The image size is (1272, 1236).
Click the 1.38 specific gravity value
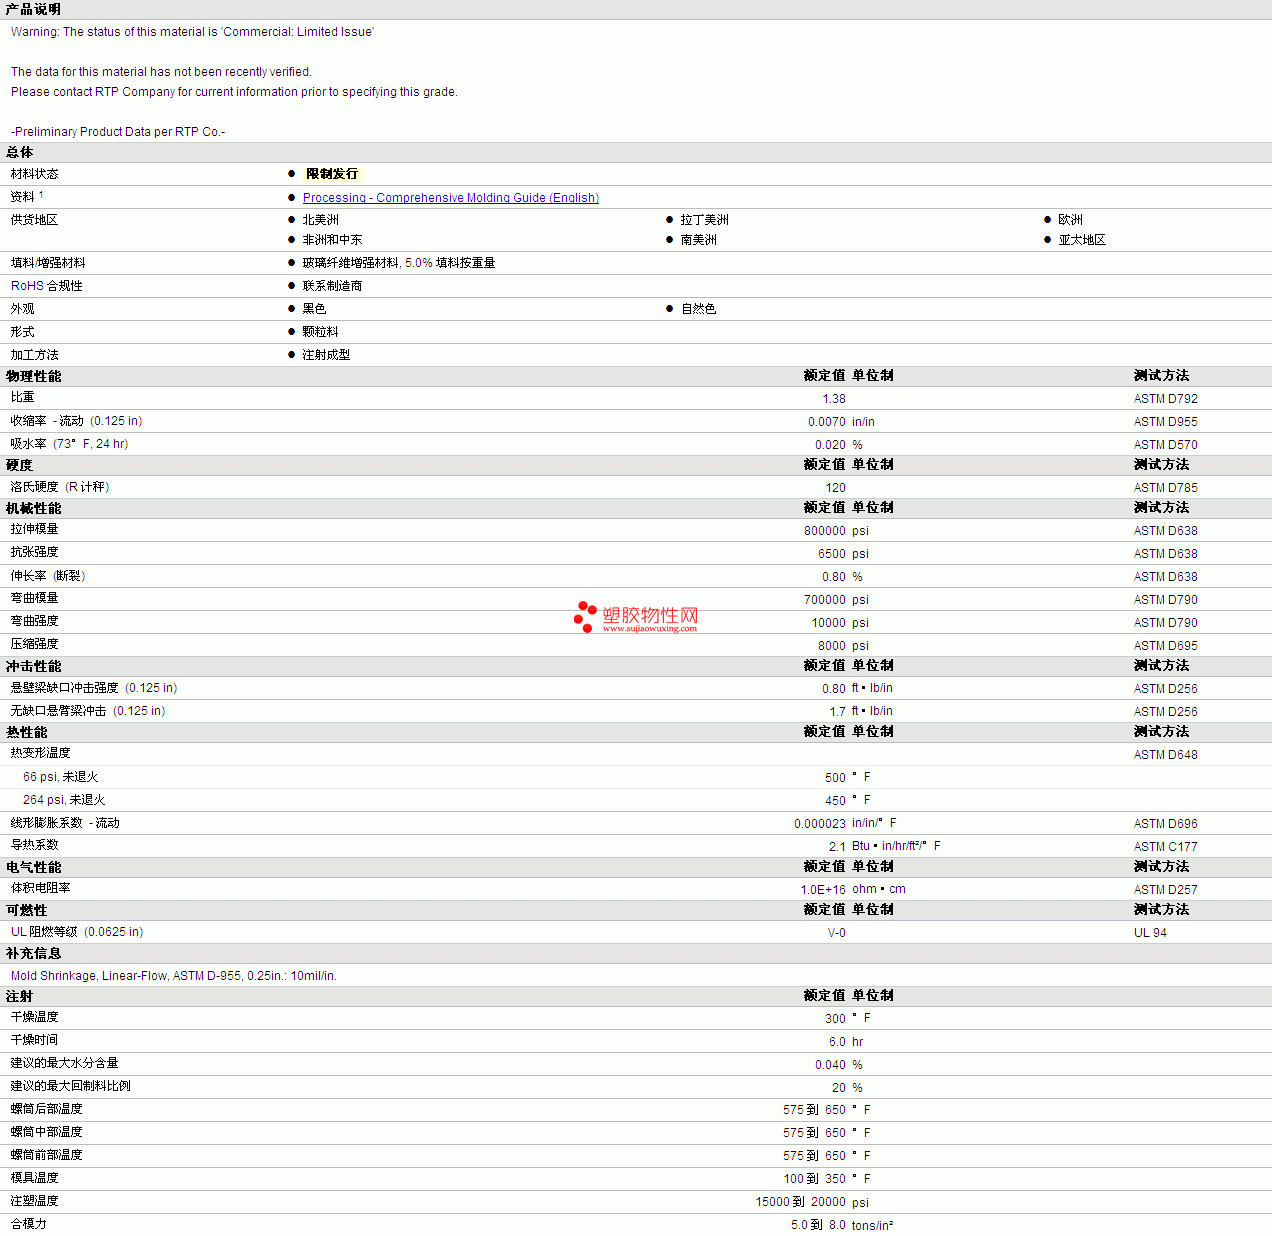[834, 399]
